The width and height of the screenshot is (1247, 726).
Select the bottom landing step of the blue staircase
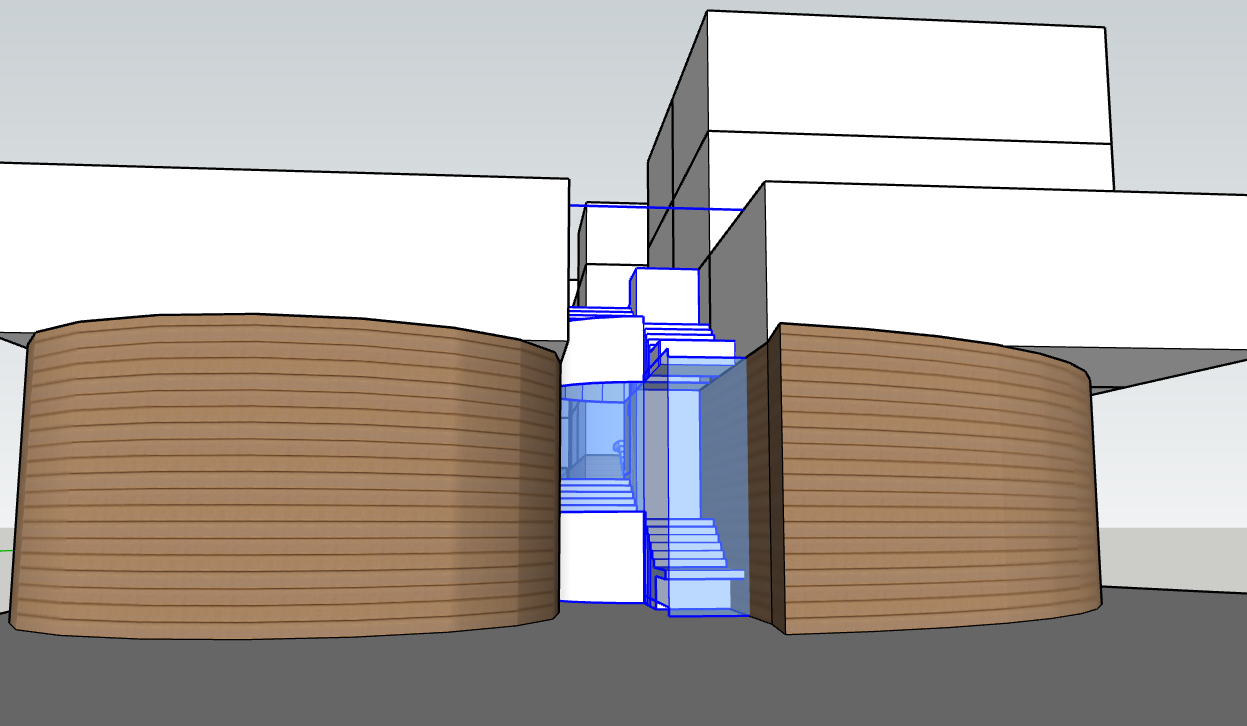point(706,596)
